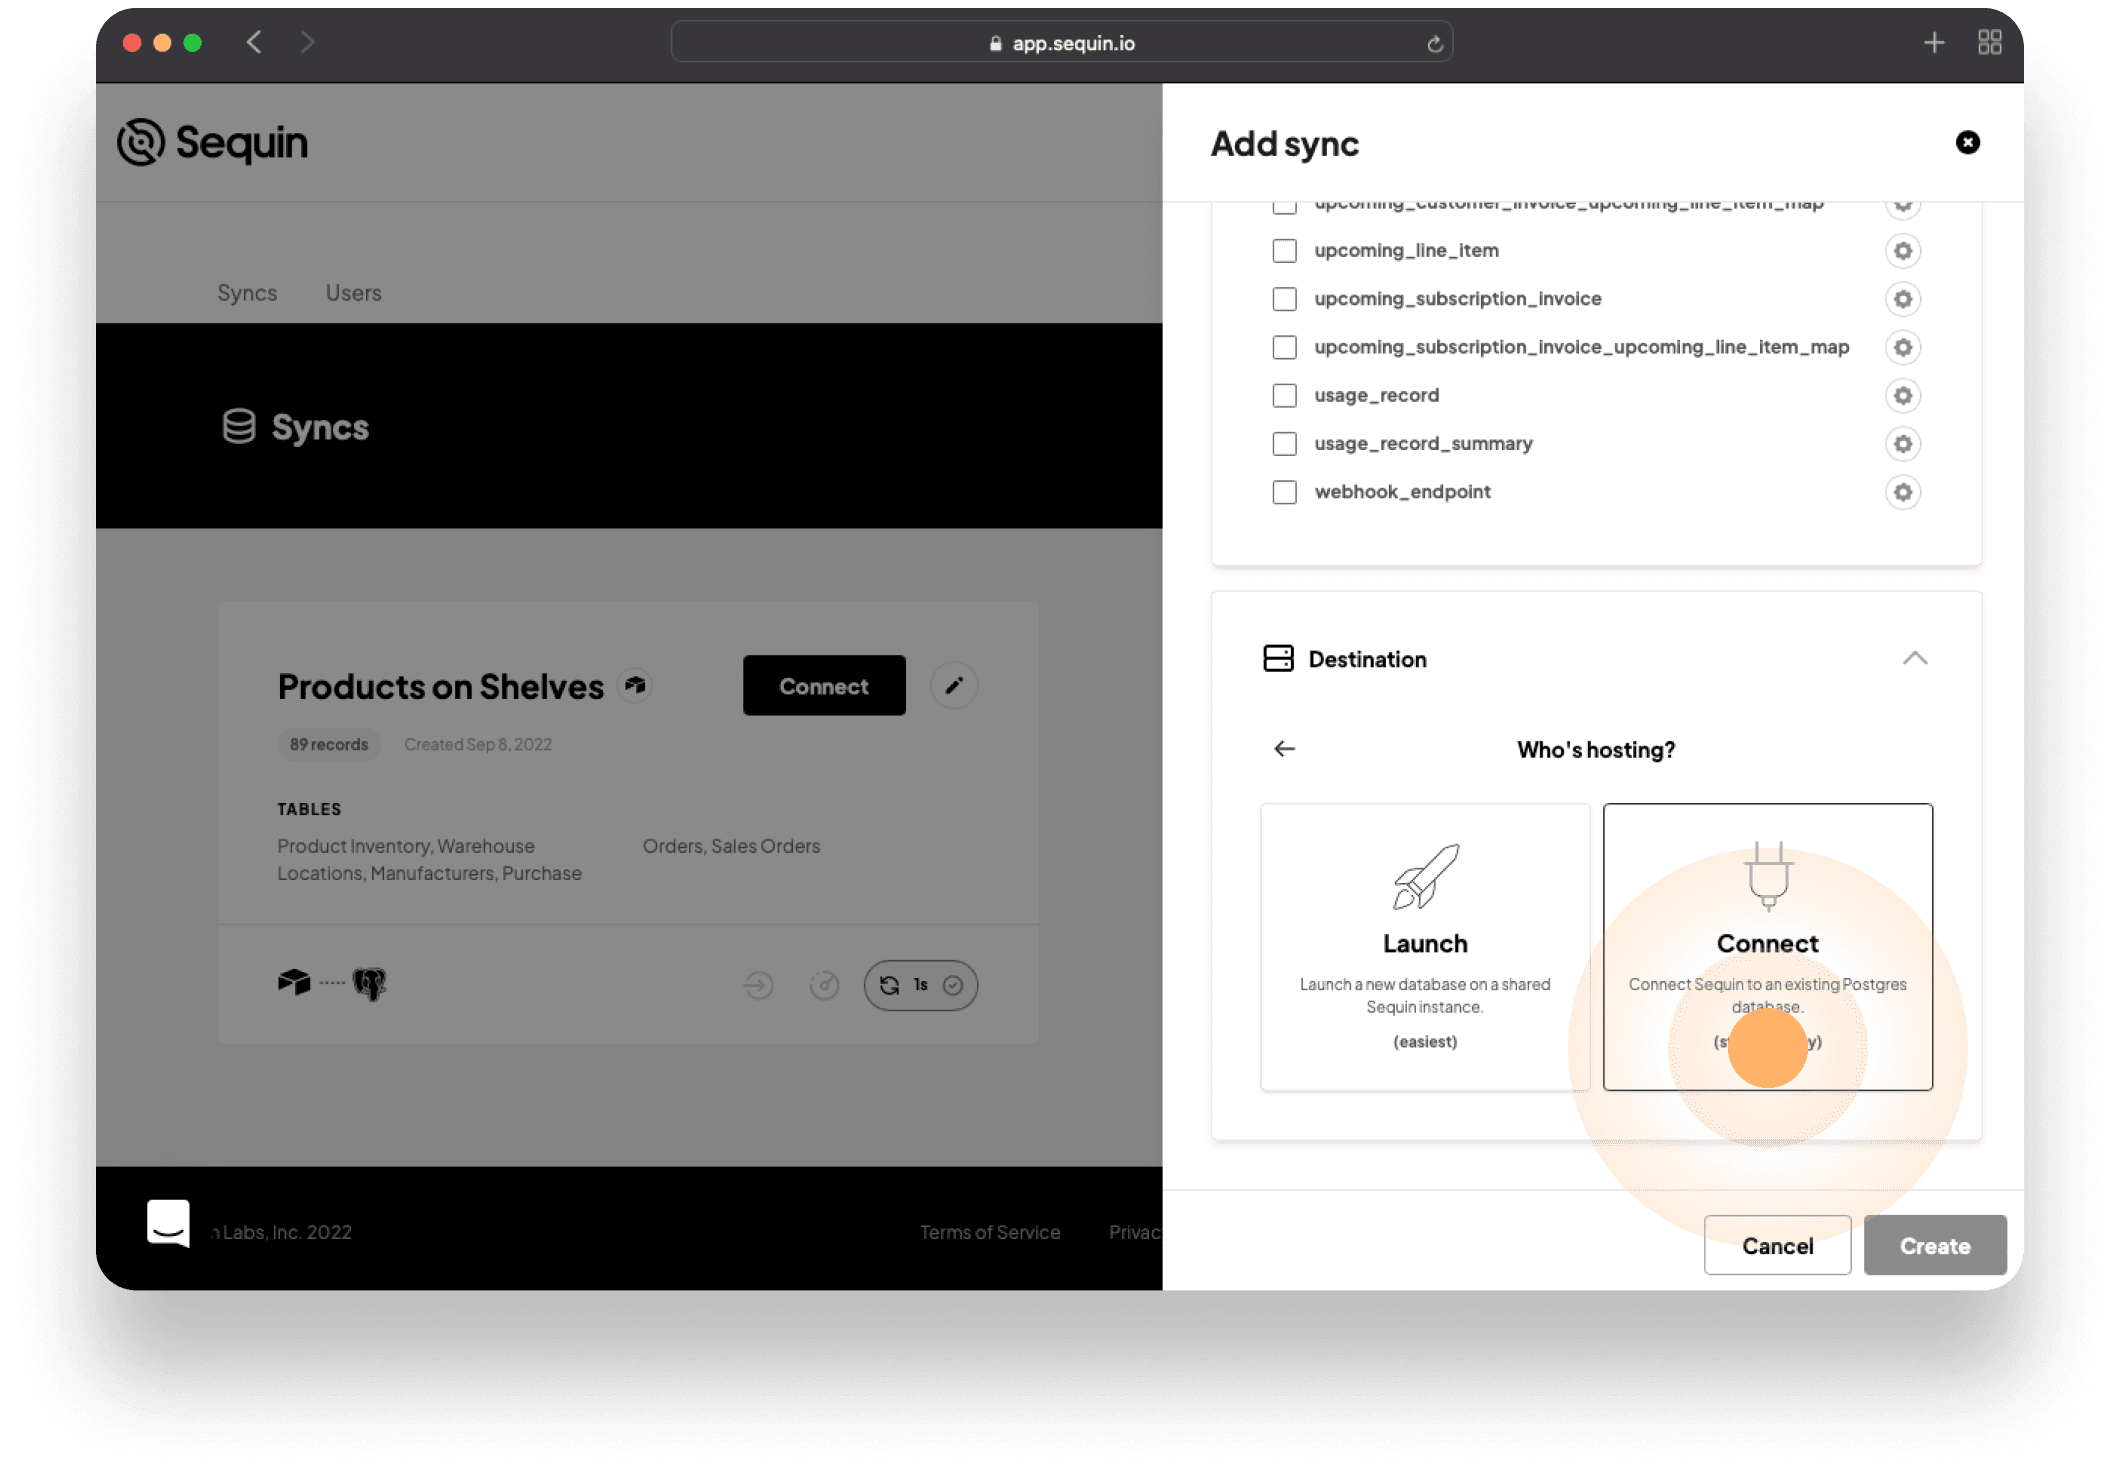The width and height of the screenshot is (2120, 1475).
Task: Toggle the usage_record checkbox
Action: pos(1284,395)
